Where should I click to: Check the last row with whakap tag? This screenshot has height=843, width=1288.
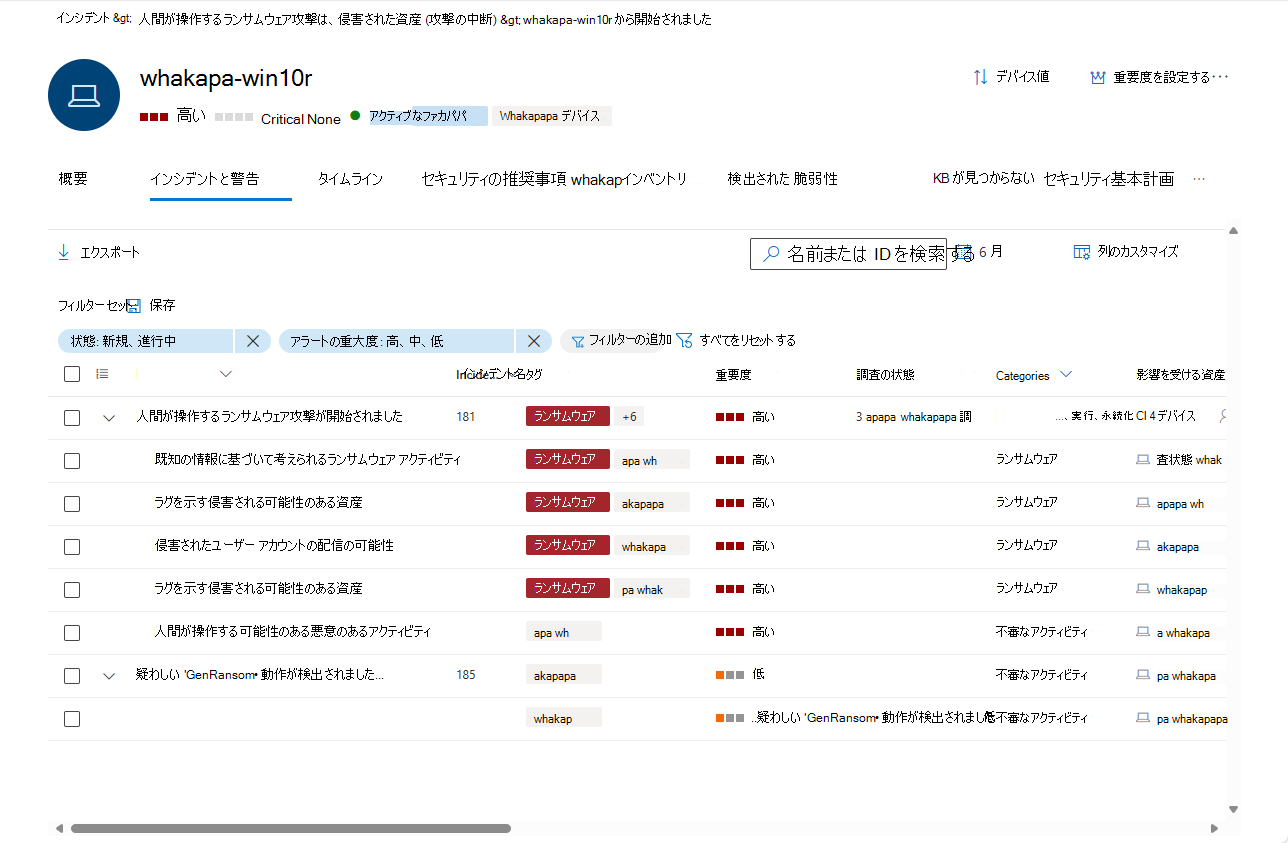[x=72, y=719]
